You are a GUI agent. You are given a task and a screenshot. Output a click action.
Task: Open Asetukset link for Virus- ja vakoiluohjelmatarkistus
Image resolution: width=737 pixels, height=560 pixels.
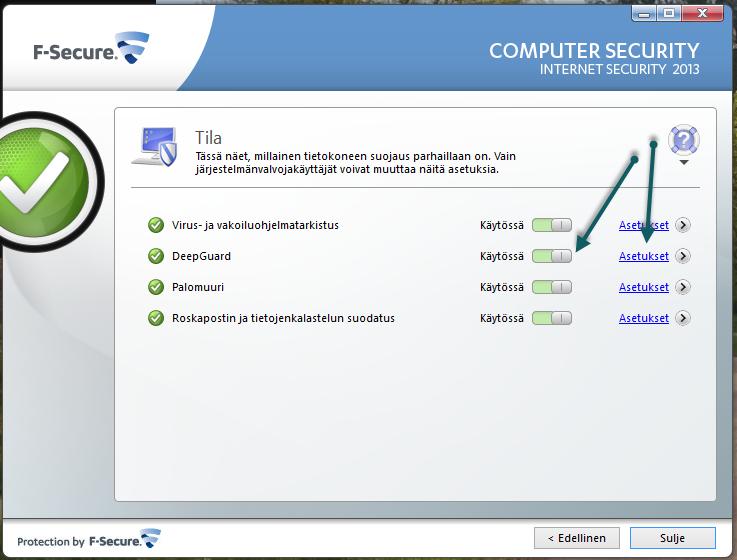[x=643, y=225]
